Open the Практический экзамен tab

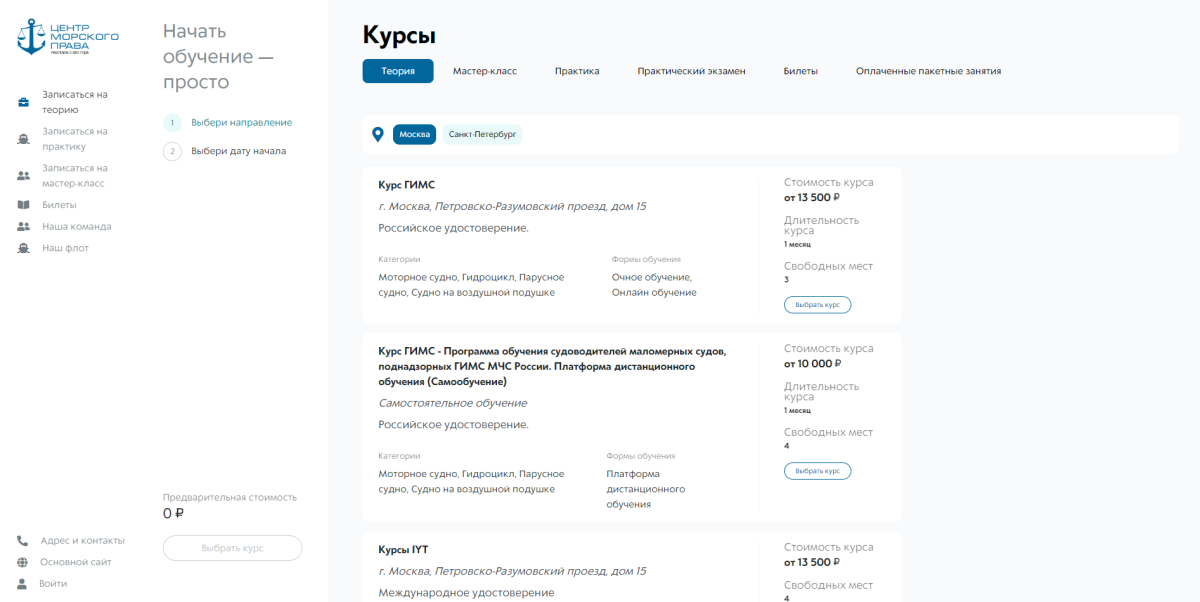tap(691, 71)
